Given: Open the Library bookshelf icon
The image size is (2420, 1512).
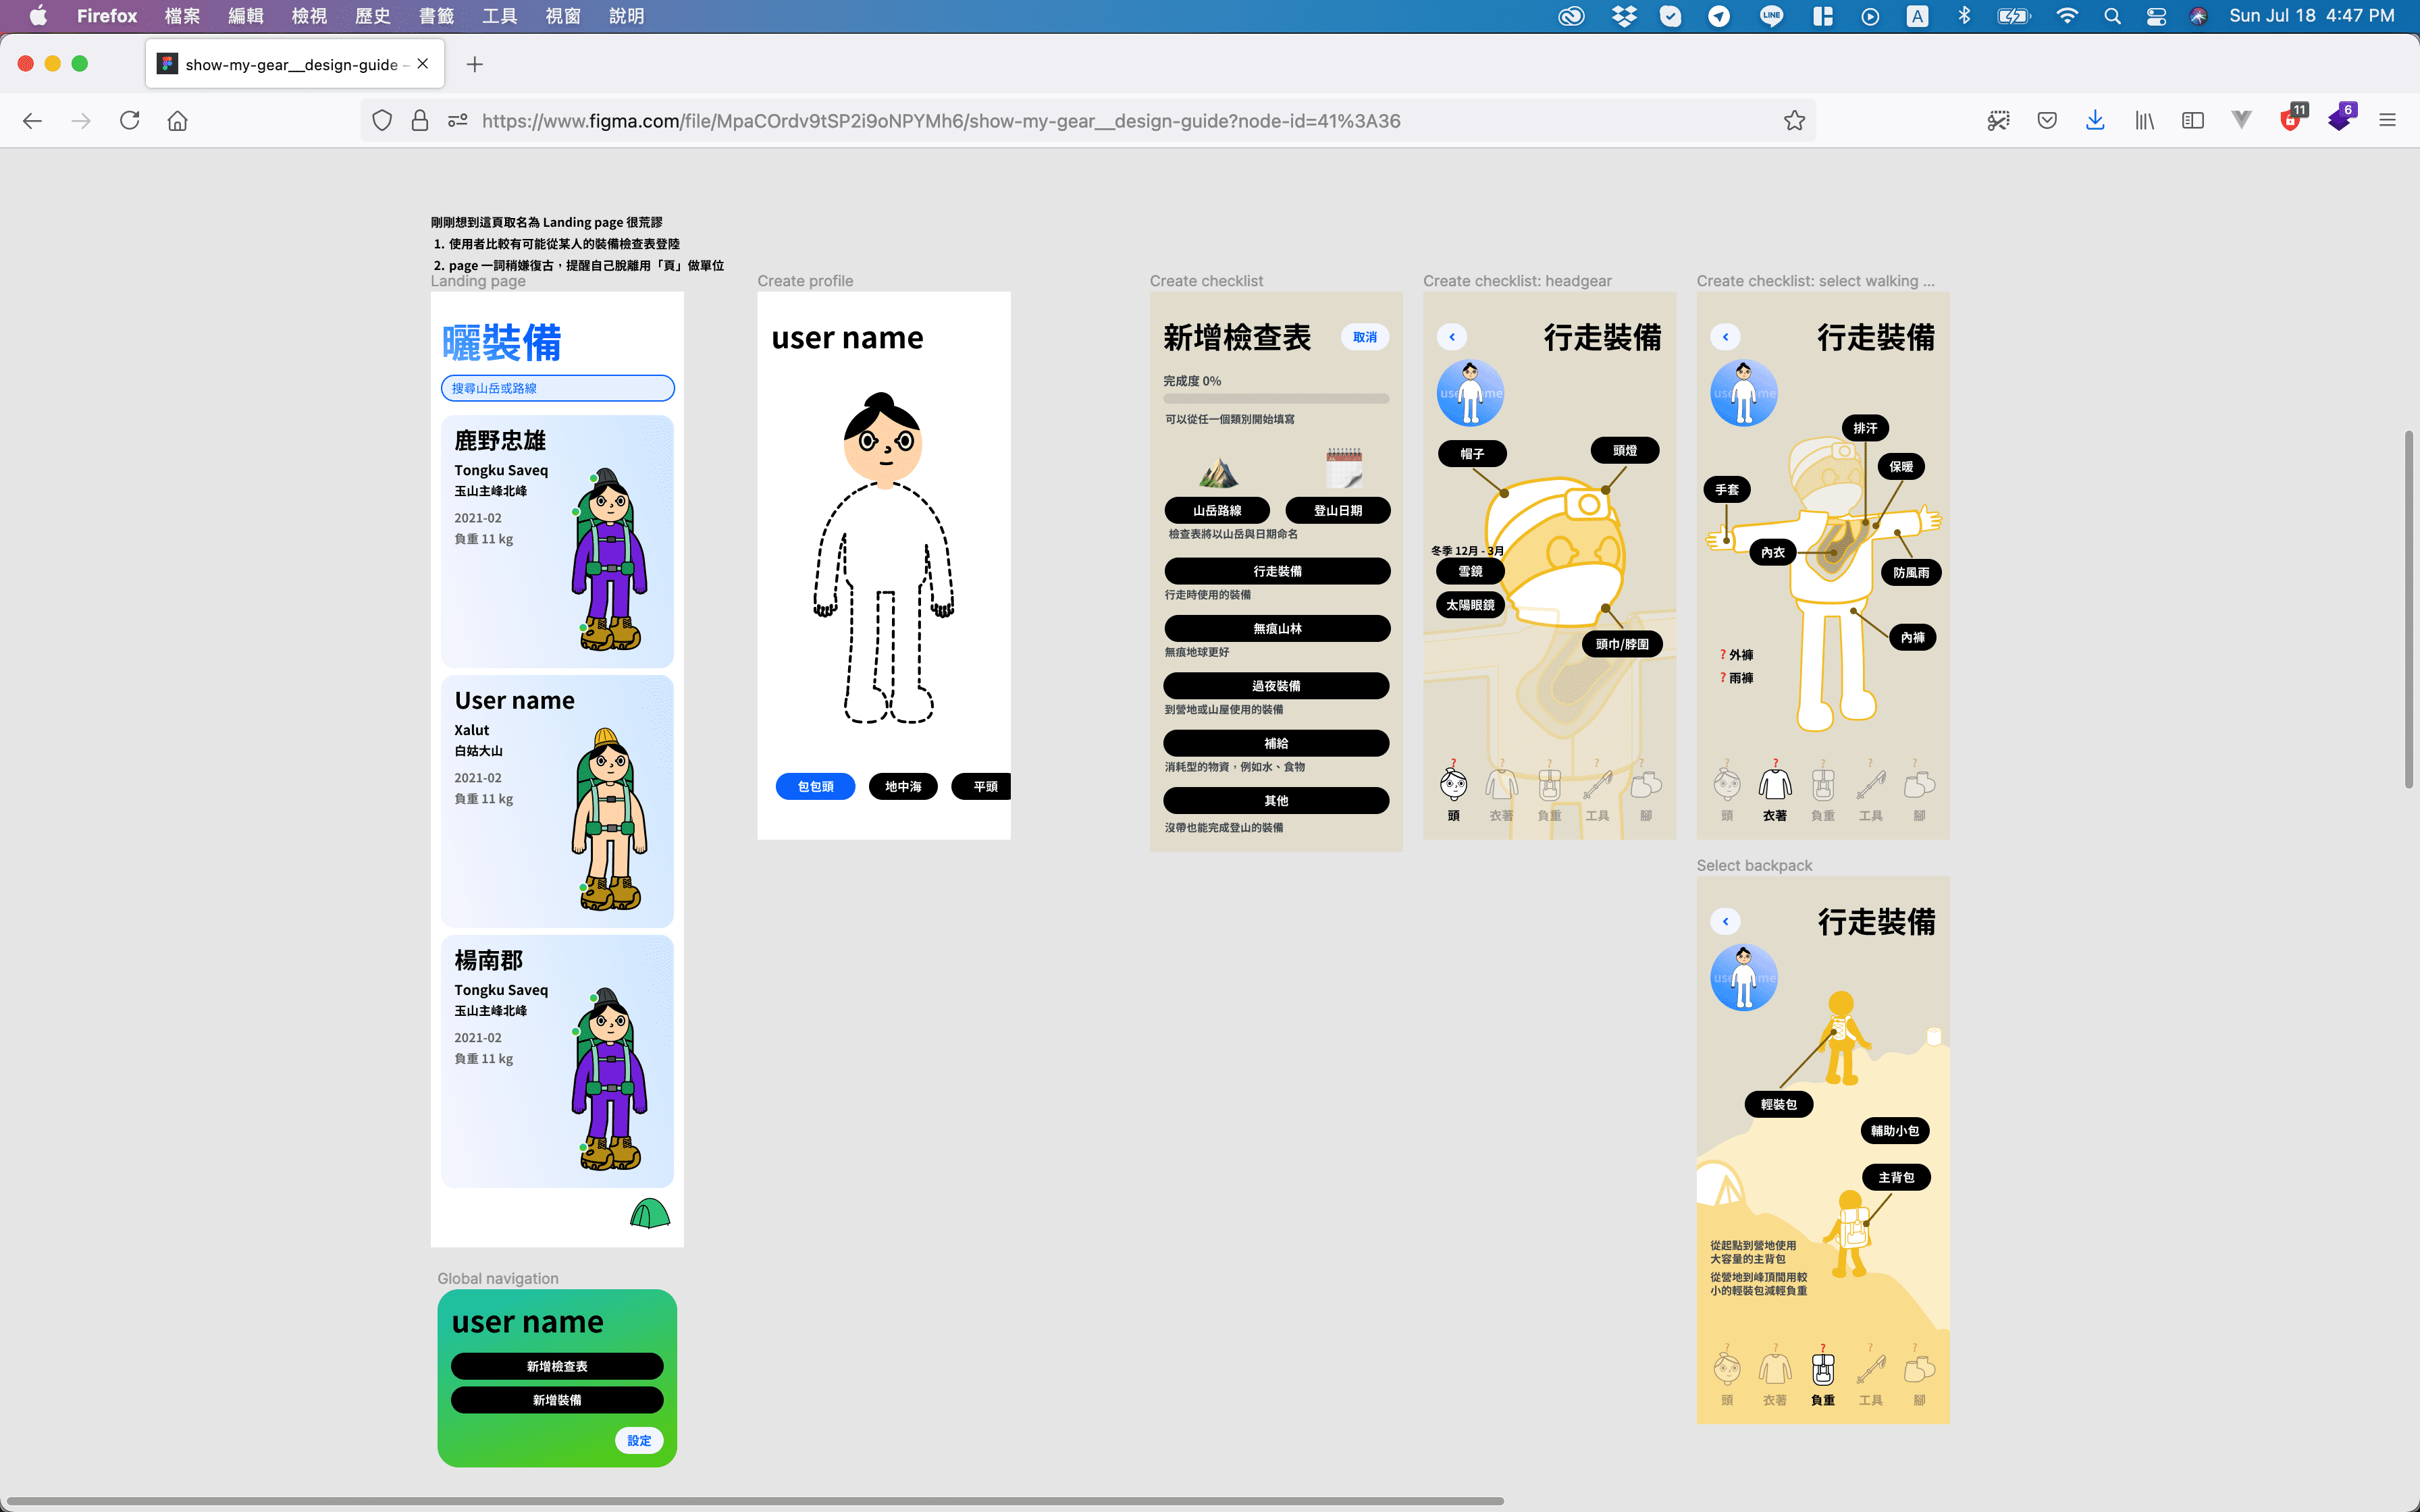Looking at the screenshot, I should [x=2144, y=121].
